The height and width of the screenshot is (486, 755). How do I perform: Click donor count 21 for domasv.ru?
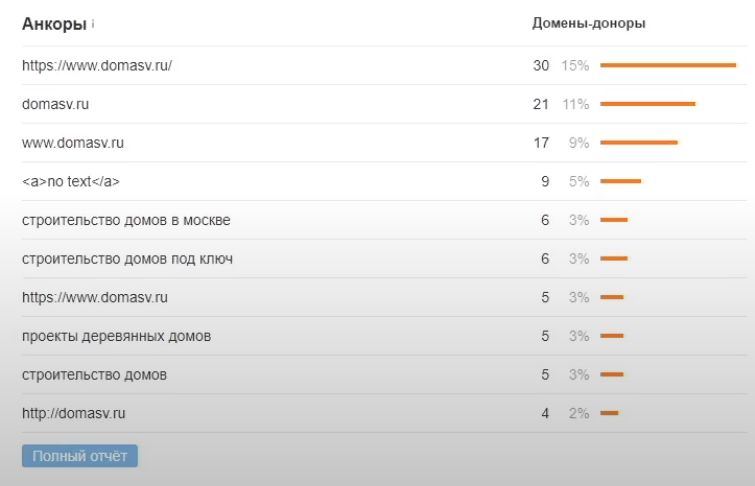coord(541,104)
